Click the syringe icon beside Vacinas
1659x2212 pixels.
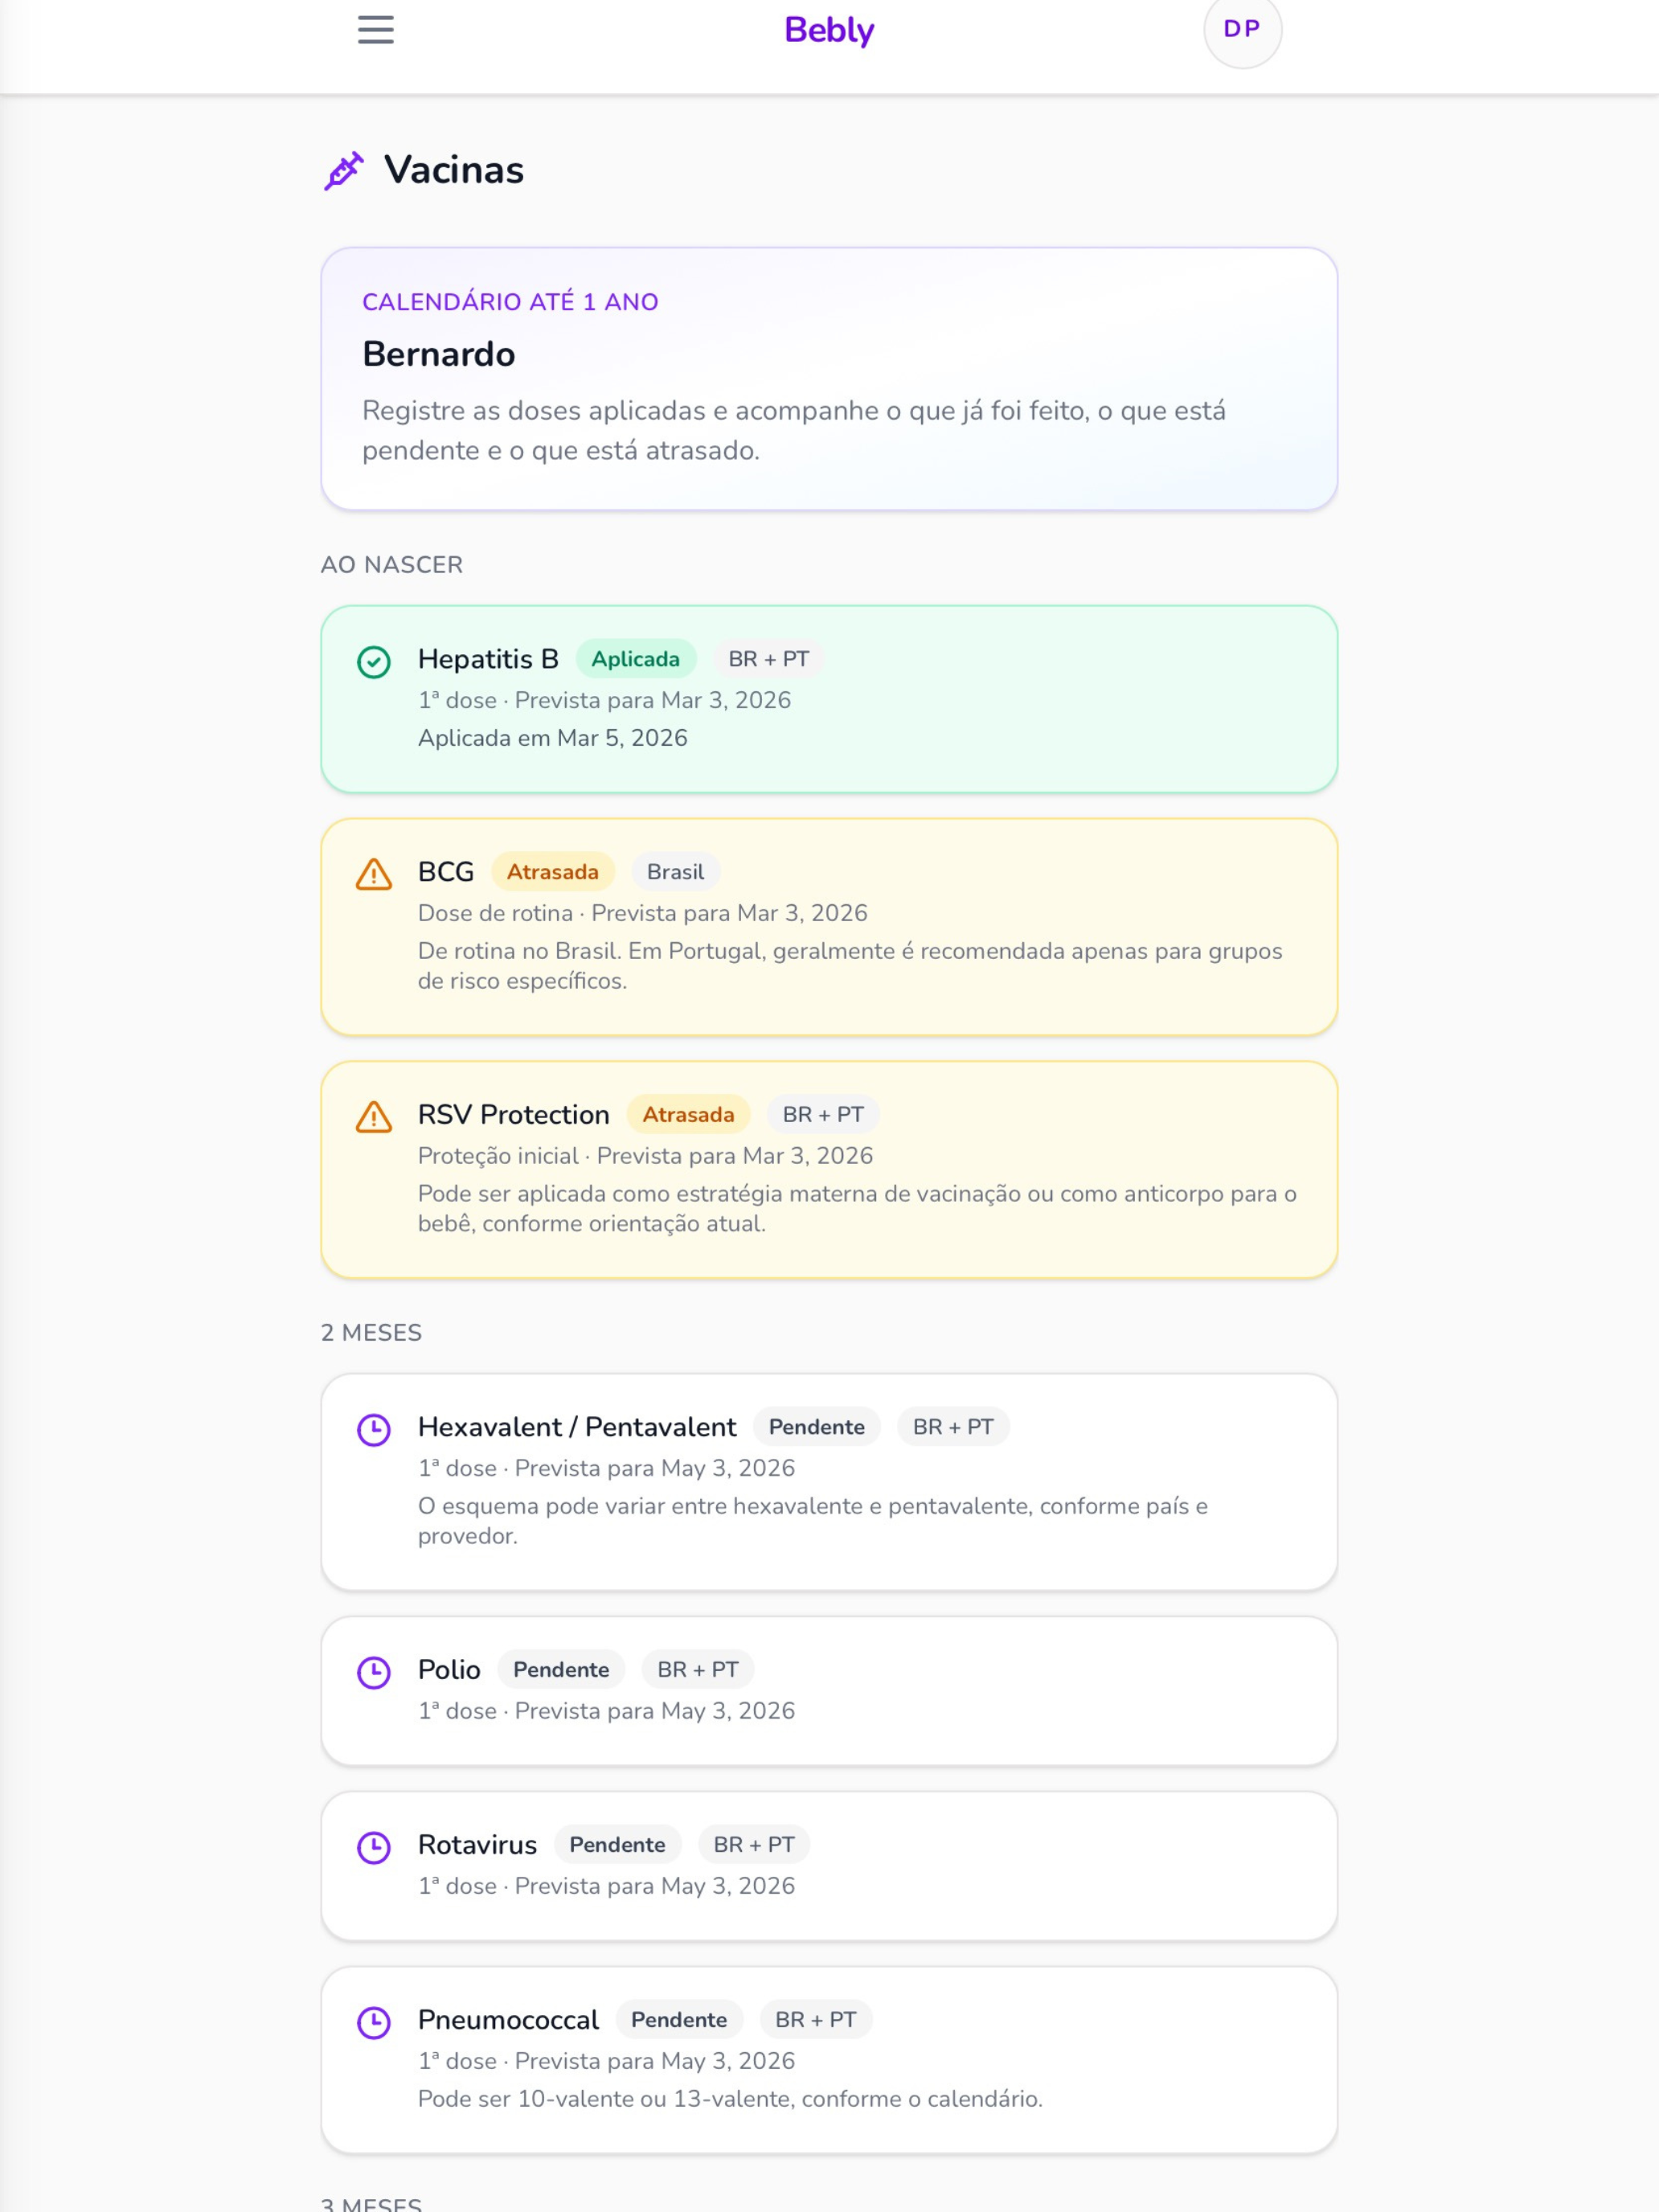click(344, 171)
